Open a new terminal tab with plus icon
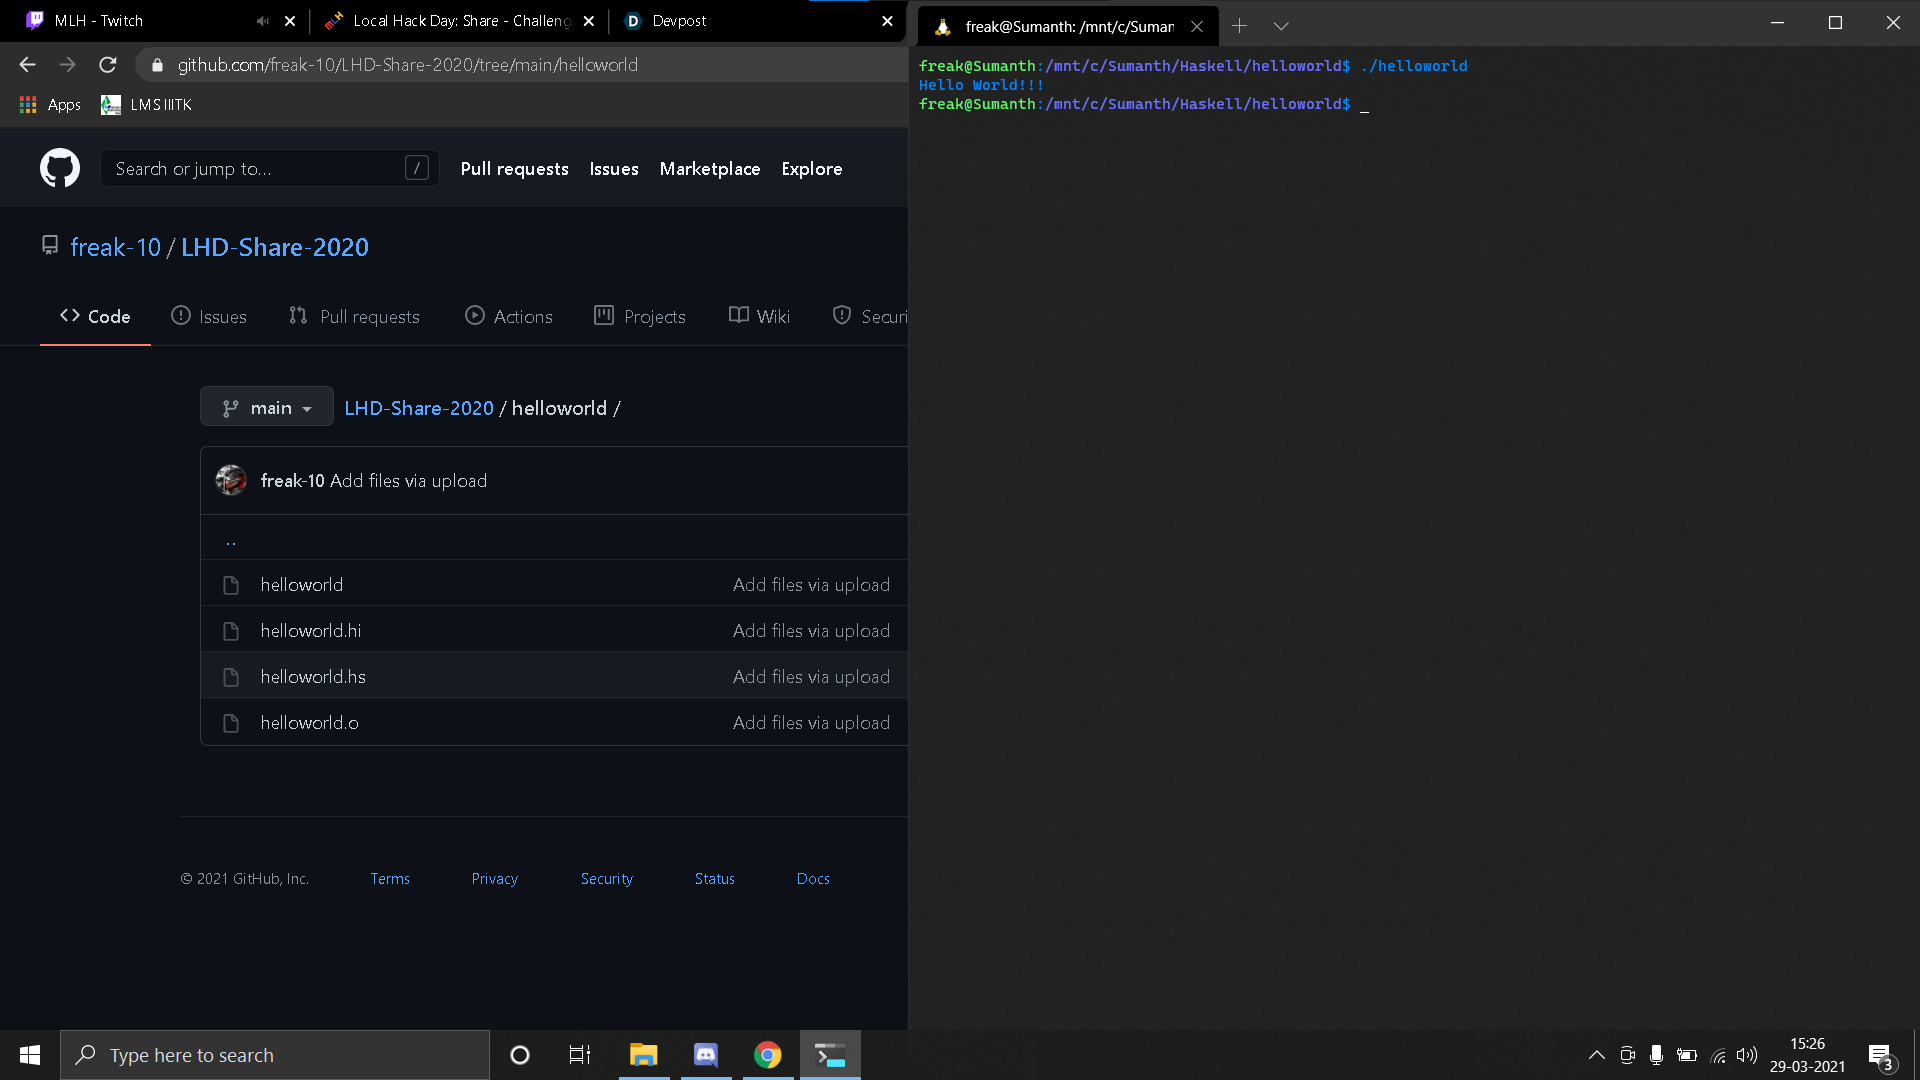 1239,26
